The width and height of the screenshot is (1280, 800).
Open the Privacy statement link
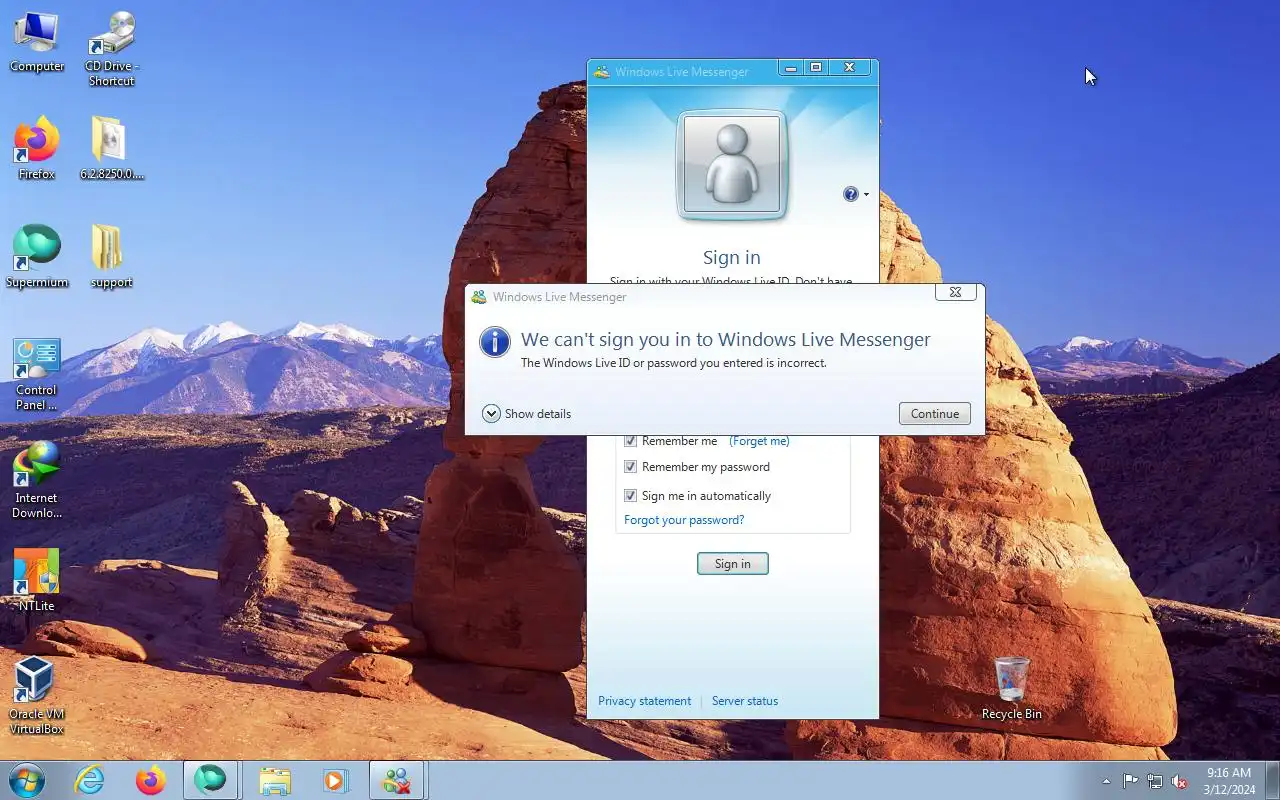click(x=645, y=701)
